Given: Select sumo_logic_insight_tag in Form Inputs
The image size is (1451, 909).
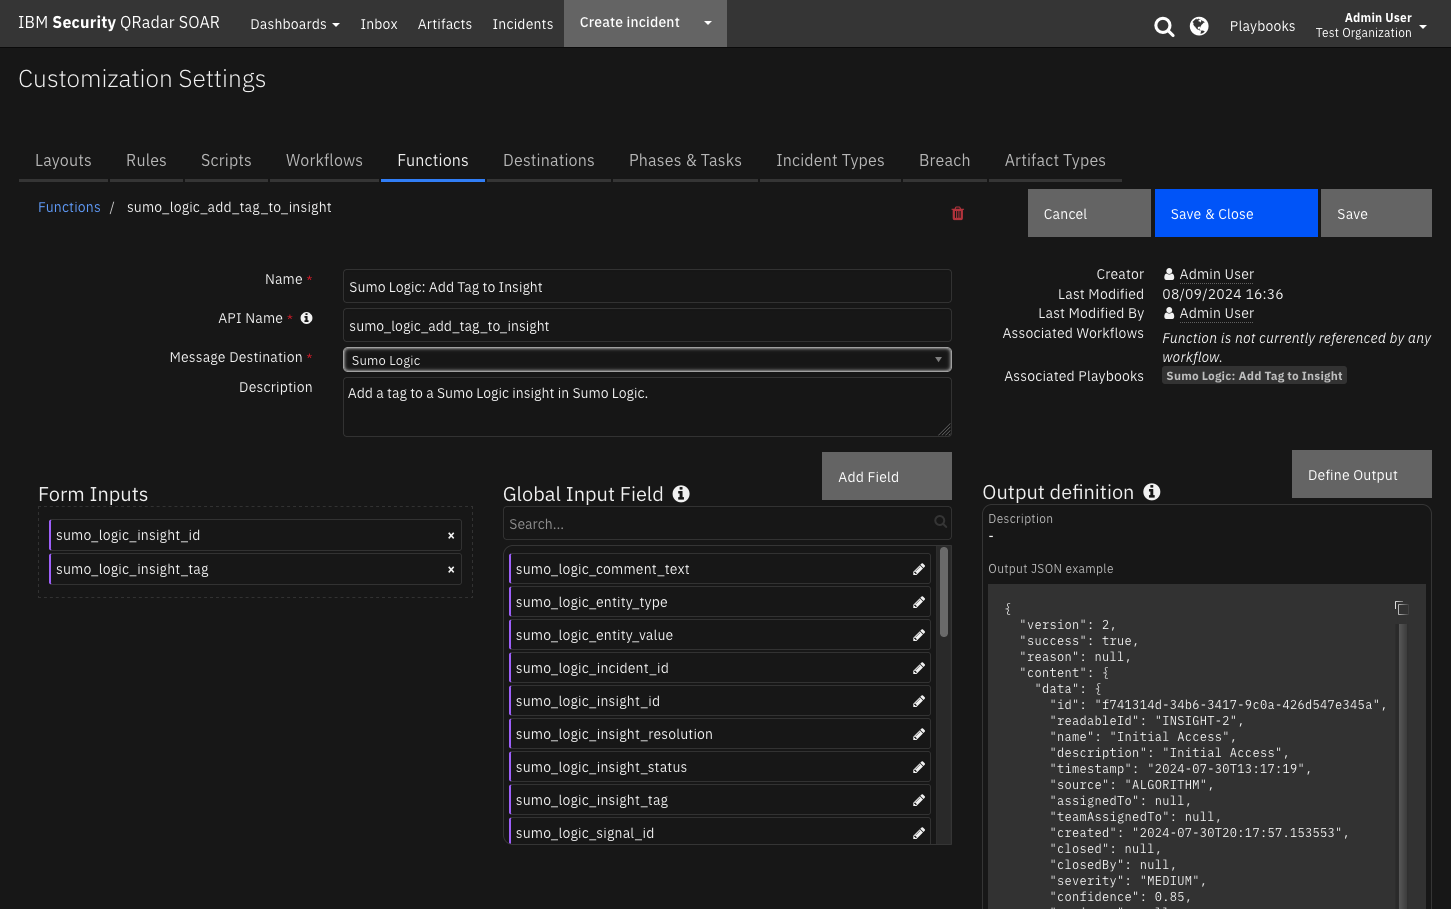Looking at the screenshot, I should point(255,569).
